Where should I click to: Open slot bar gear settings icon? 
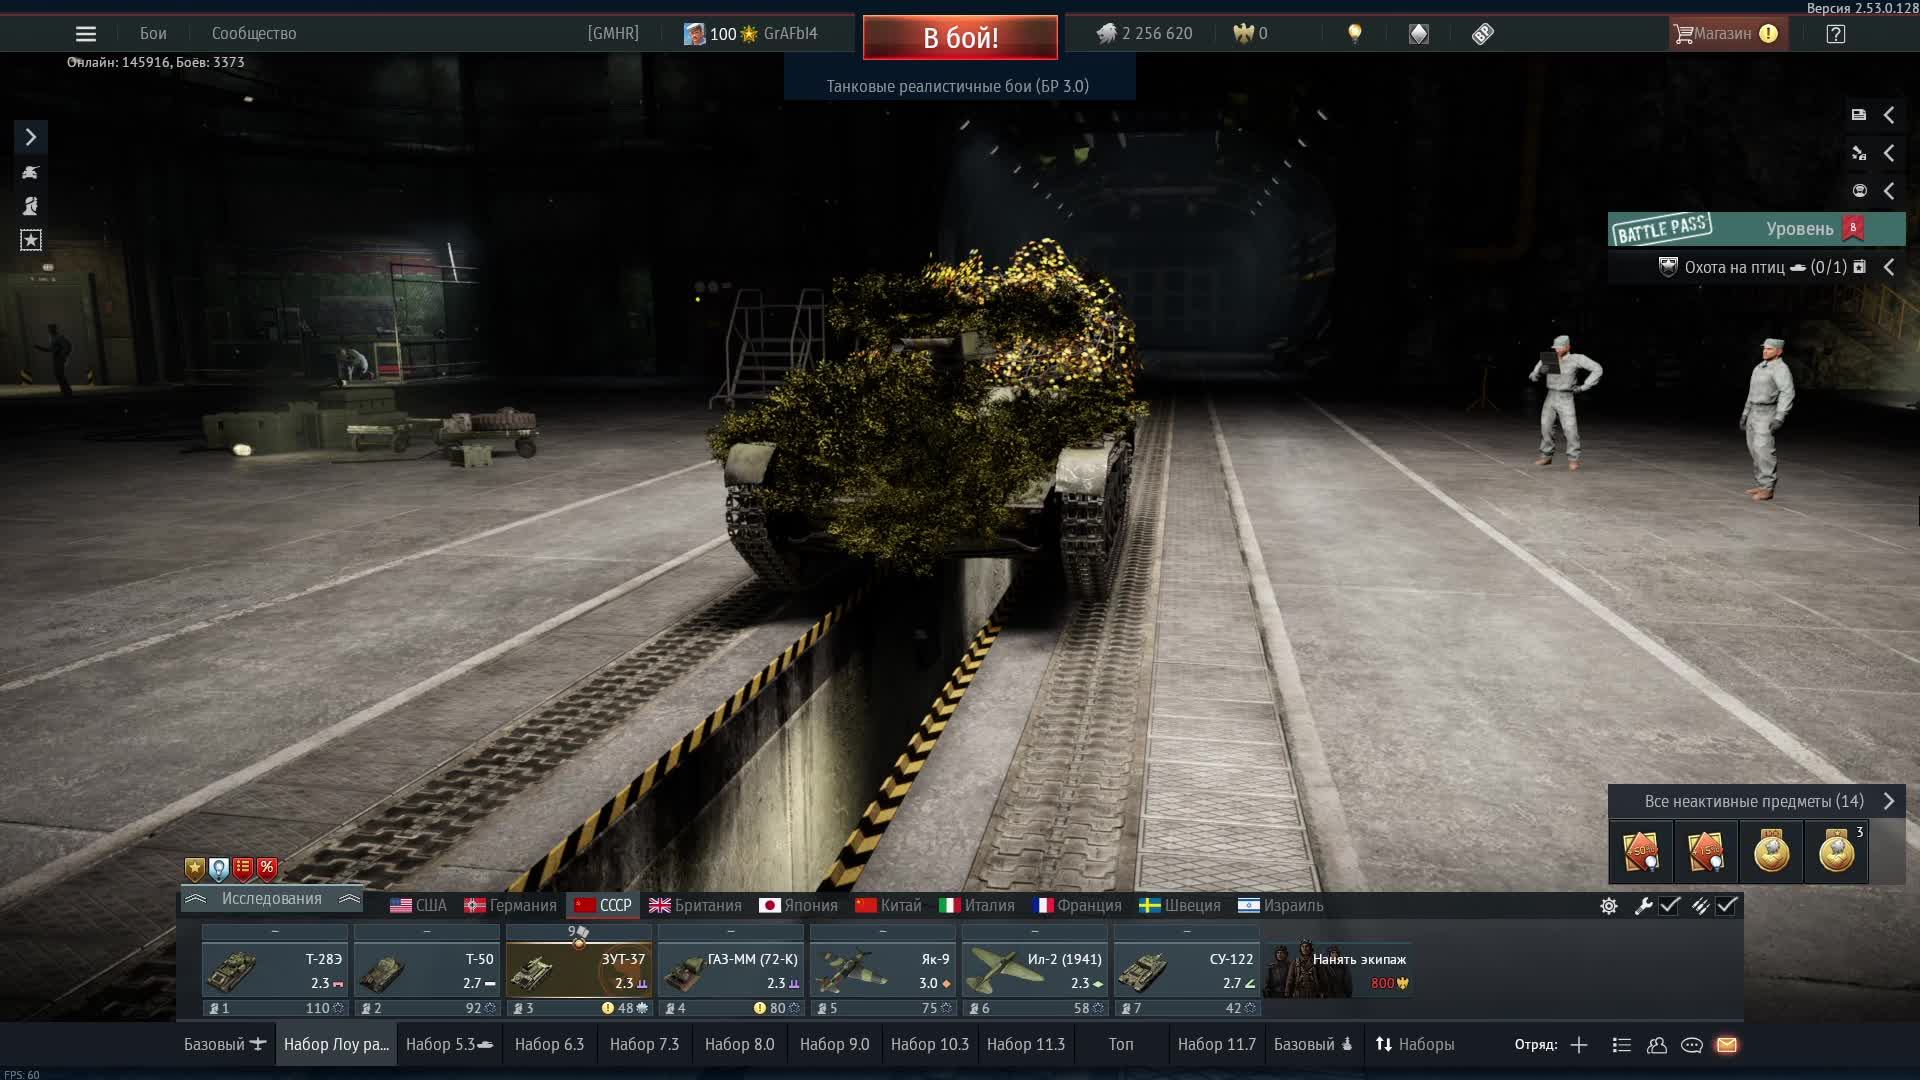[x=1609, y=906]
